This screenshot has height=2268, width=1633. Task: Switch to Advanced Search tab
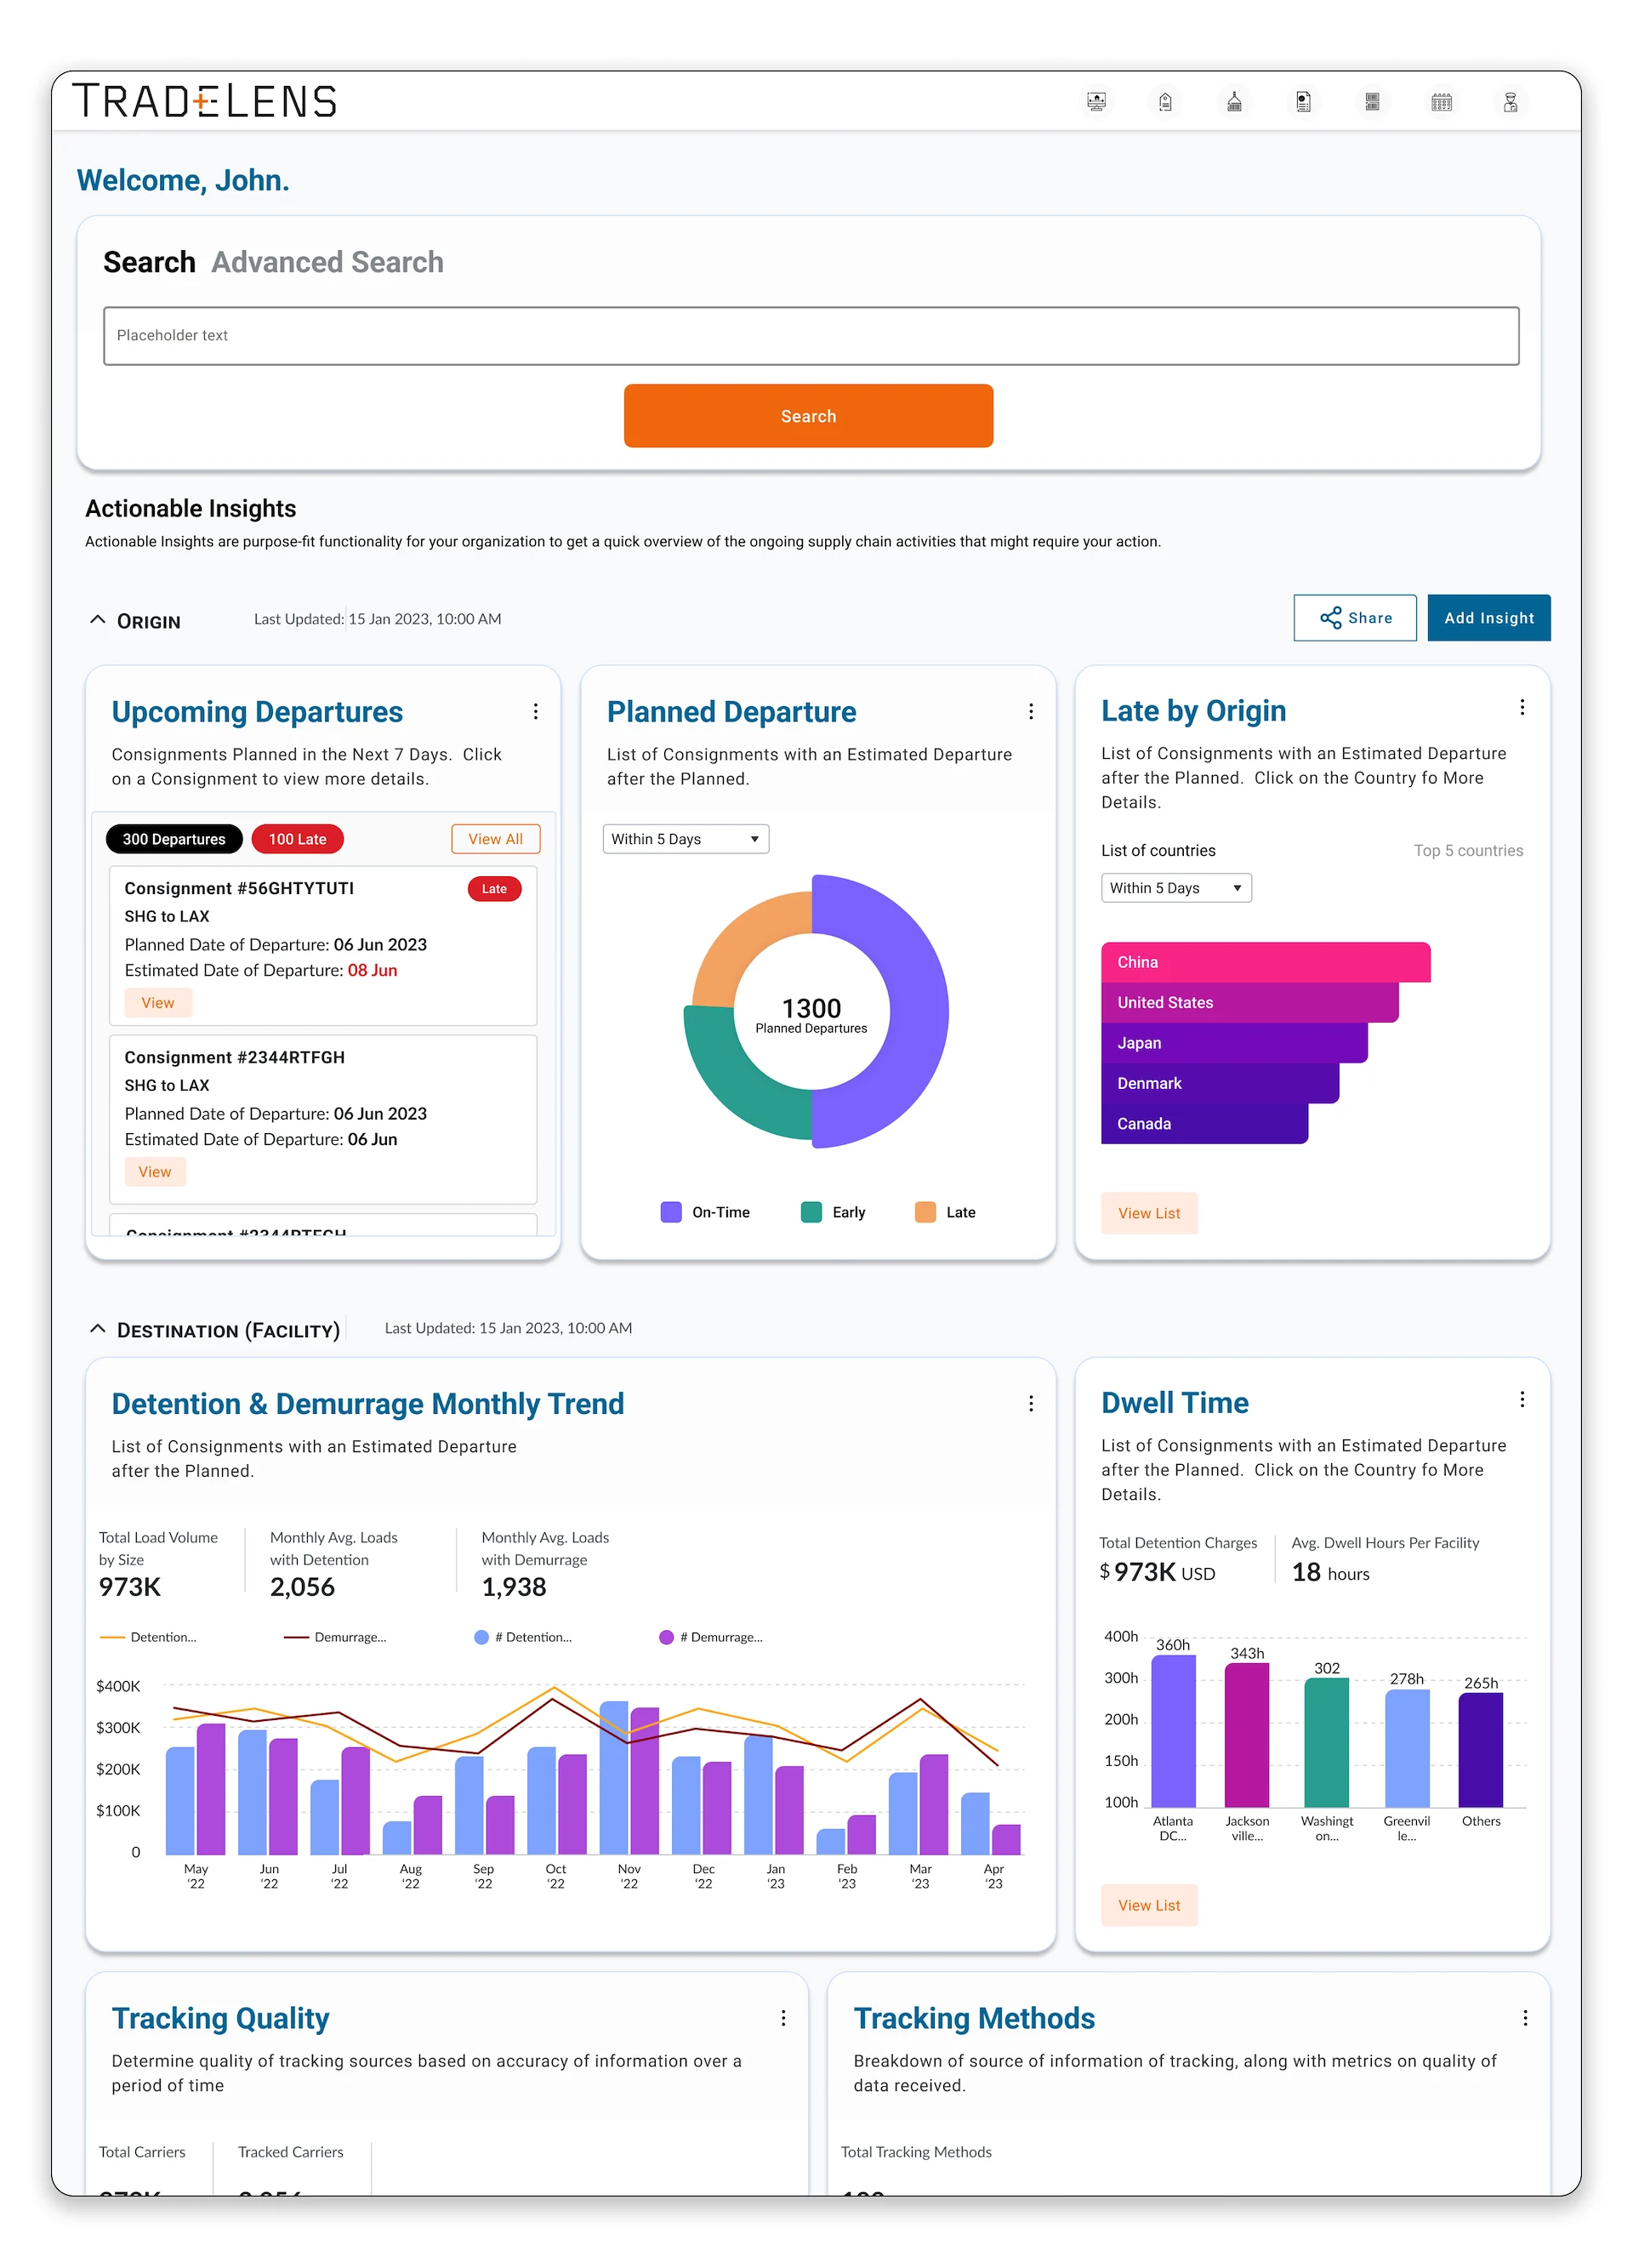tap(327, 262)
